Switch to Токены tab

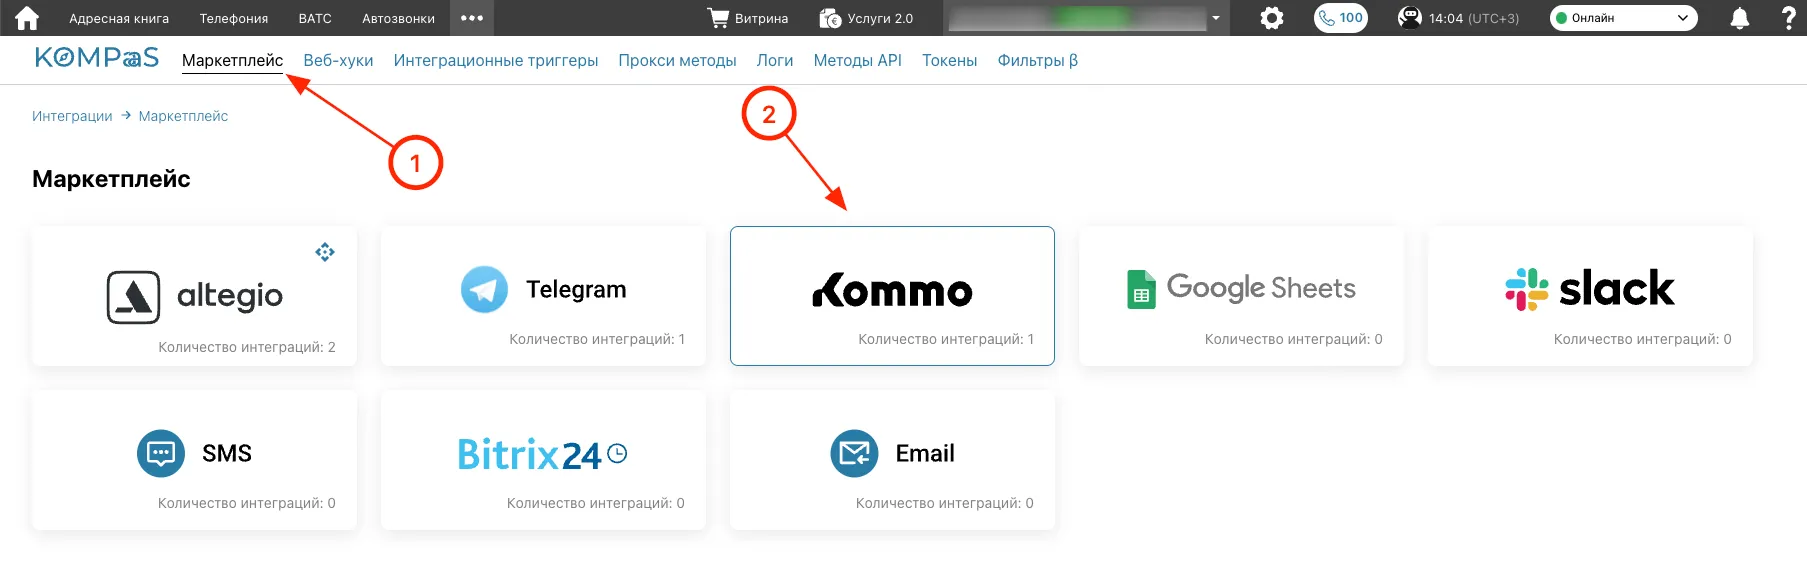coord(949,60)
